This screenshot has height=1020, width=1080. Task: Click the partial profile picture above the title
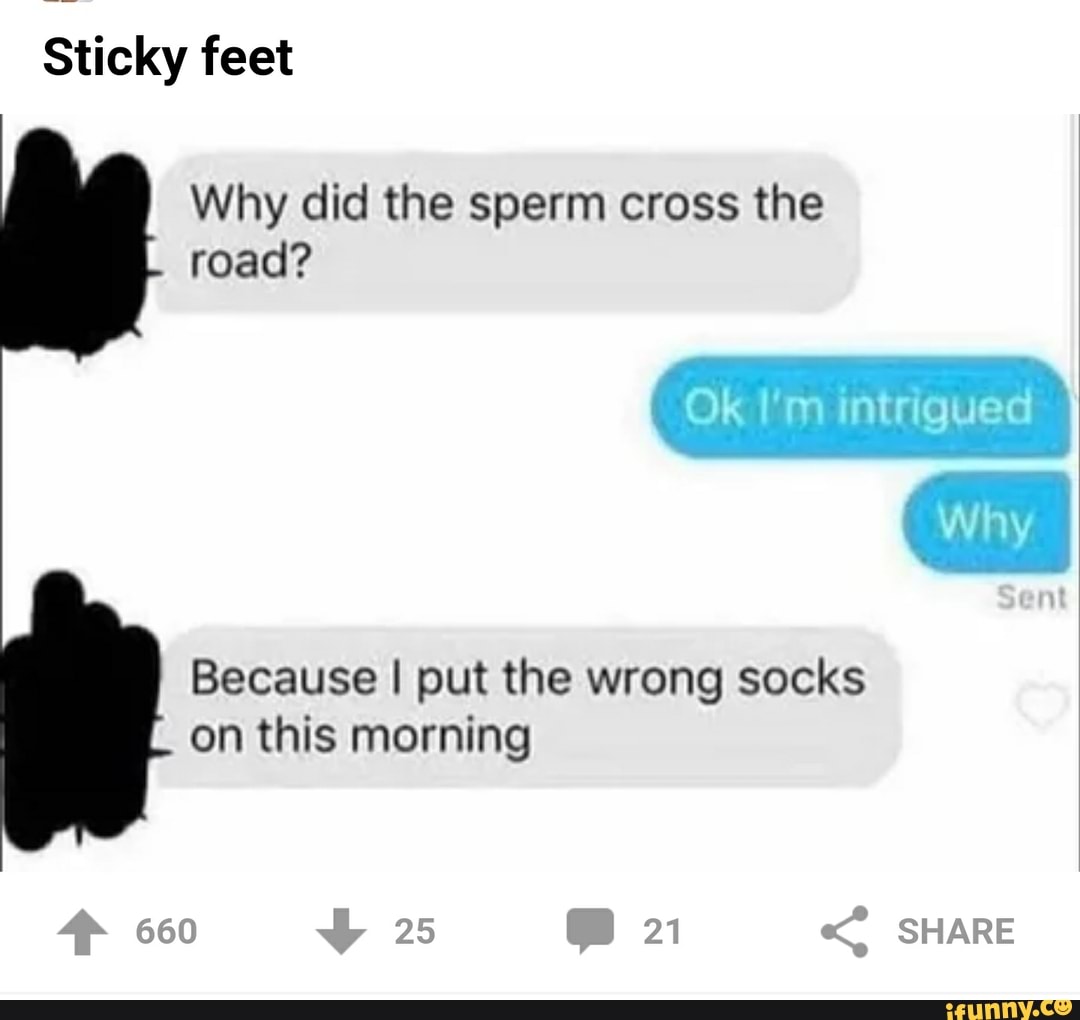[68, 3]
